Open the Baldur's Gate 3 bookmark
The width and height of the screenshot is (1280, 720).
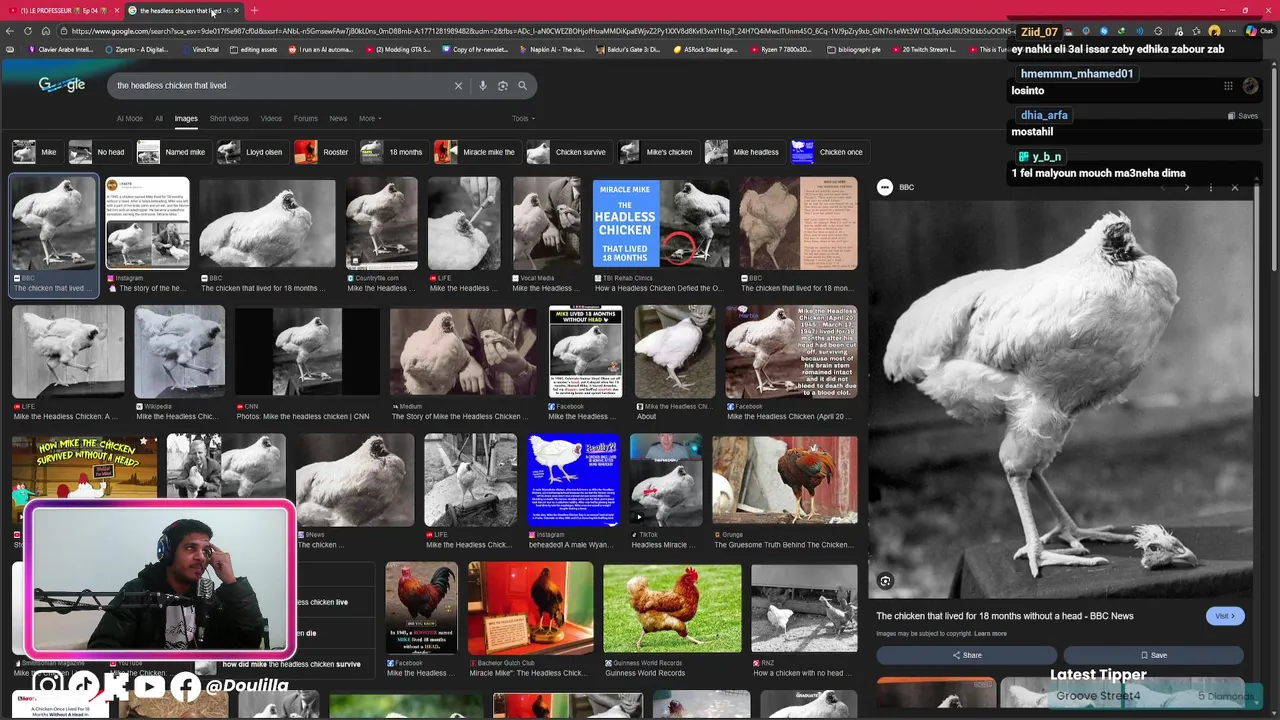[628, 49]
